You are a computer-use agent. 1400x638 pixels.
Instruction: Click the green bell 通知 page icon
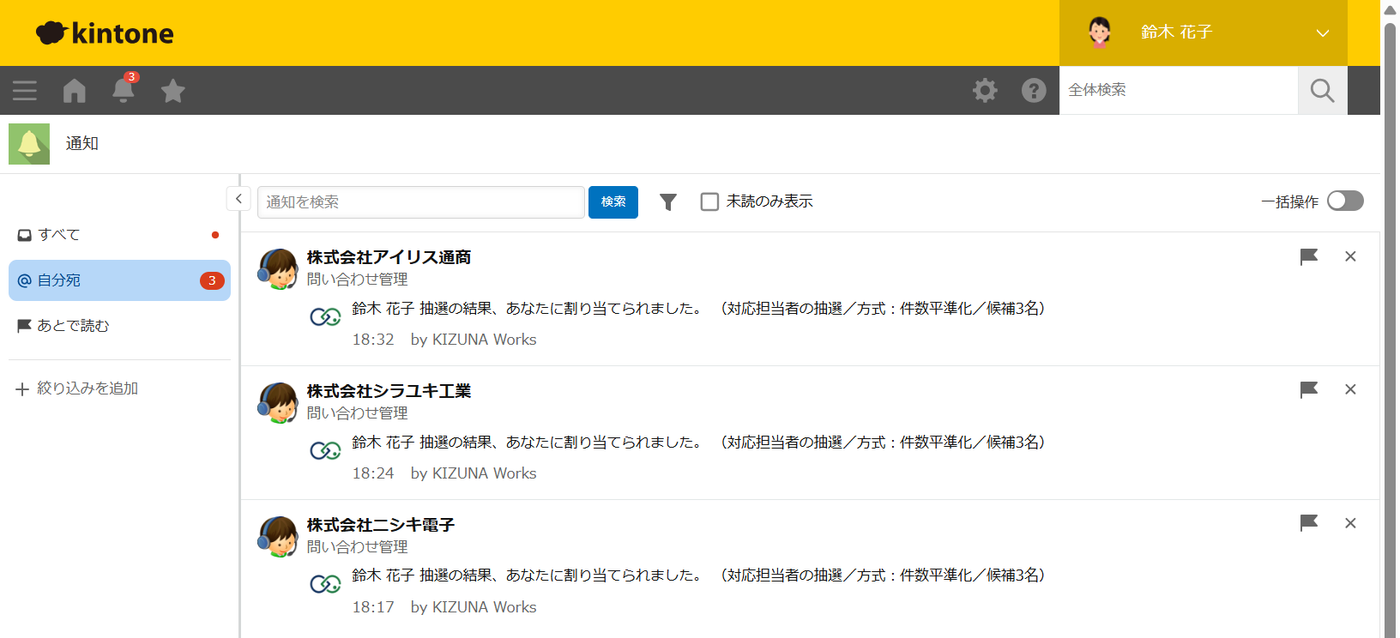coord(29,144)
